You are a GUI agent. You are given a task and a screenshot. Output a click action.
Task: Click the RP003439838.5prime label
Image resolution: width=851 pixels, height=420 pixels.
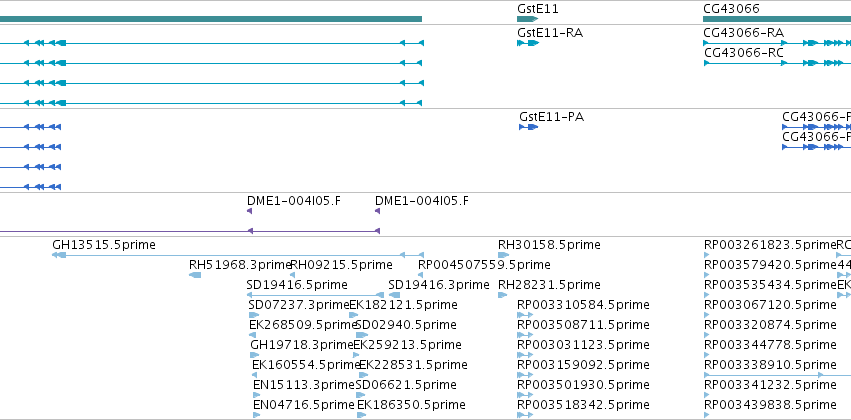[x=770, y=405]
